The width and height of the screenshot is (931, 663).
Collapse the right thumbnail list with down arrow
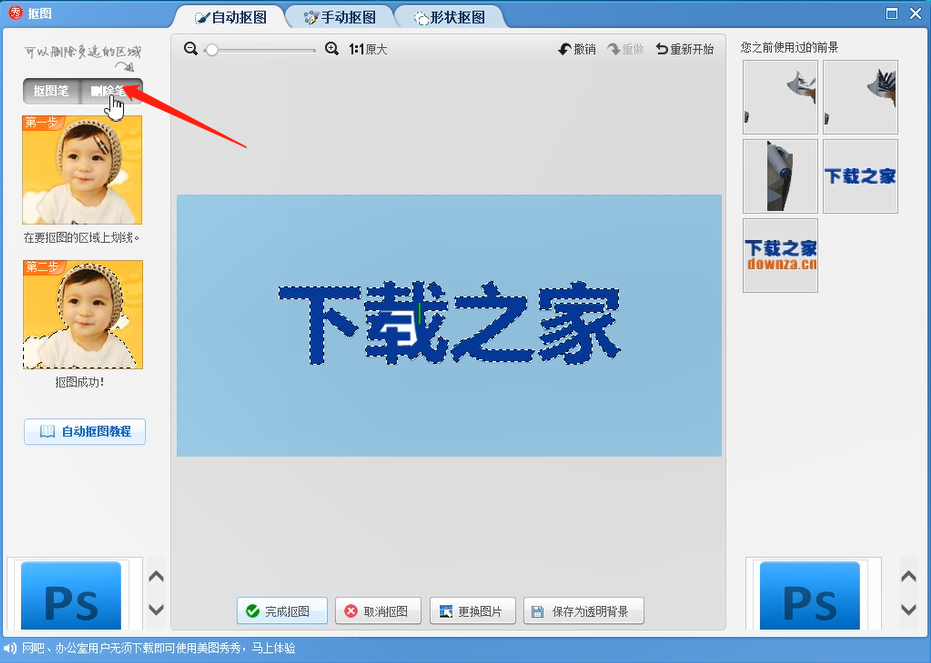click(x=908, y=610)
